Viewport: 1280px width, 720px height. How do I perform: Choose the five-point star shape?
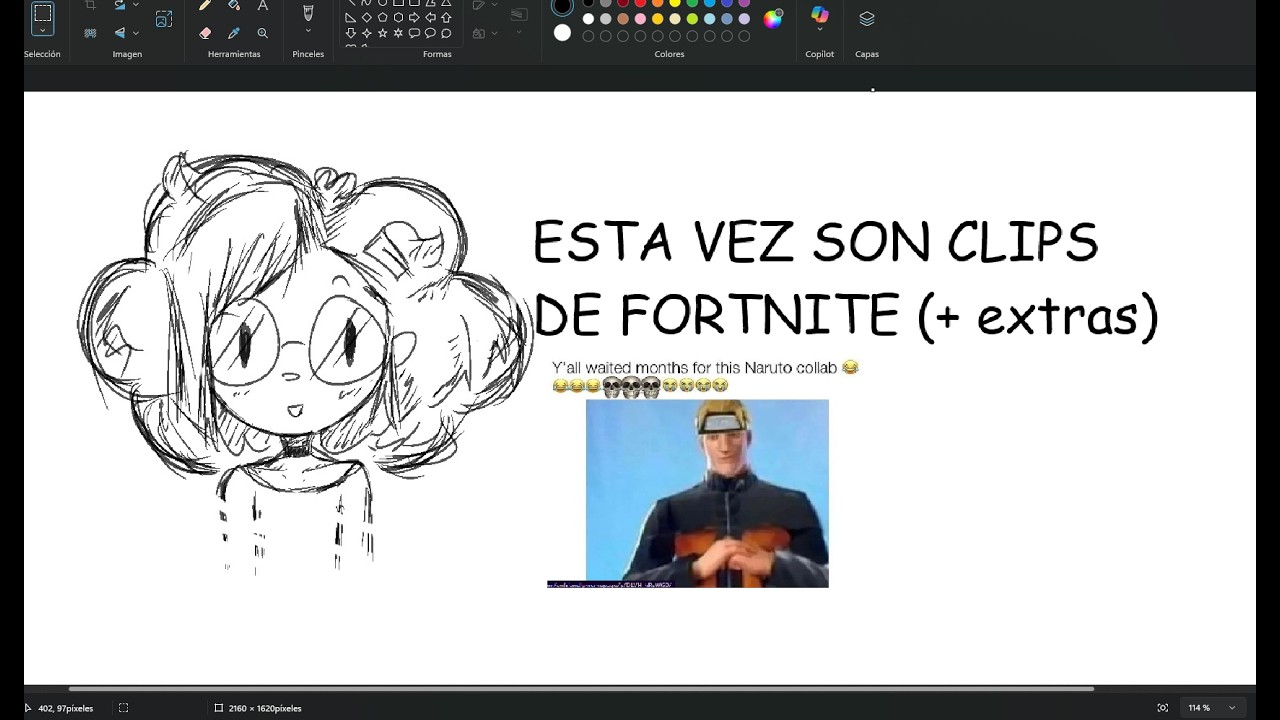coord(383,33)
